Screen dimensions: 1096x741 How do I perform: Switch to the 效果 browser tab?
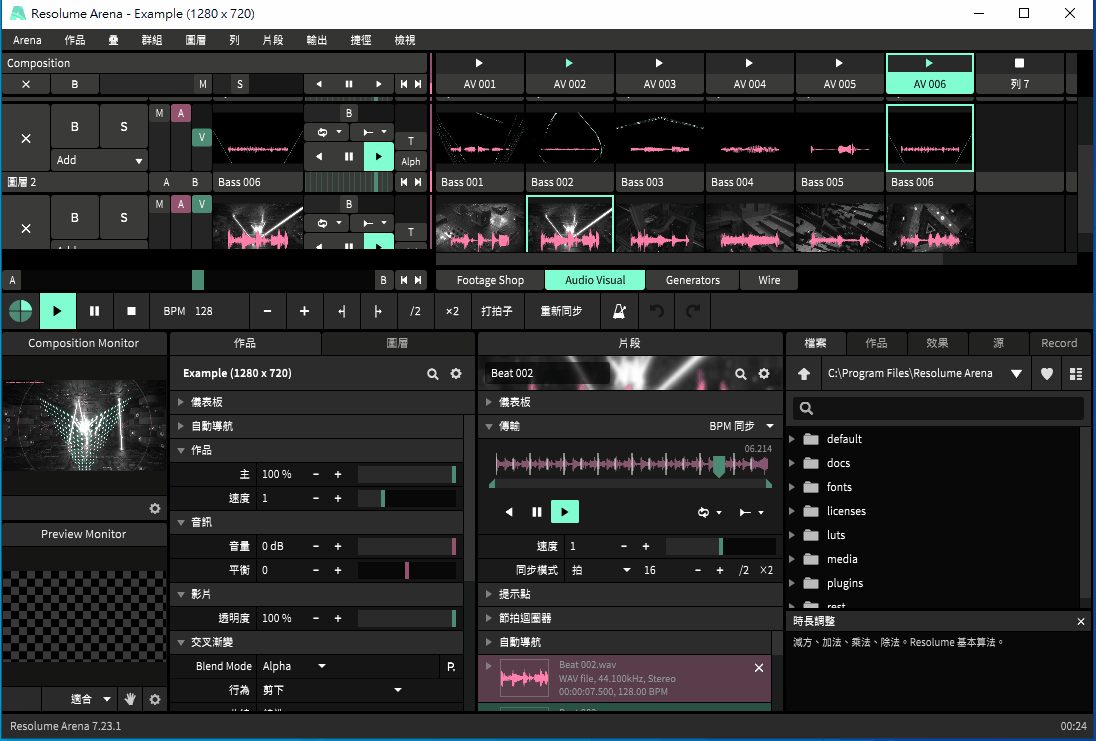click(937, 343)
